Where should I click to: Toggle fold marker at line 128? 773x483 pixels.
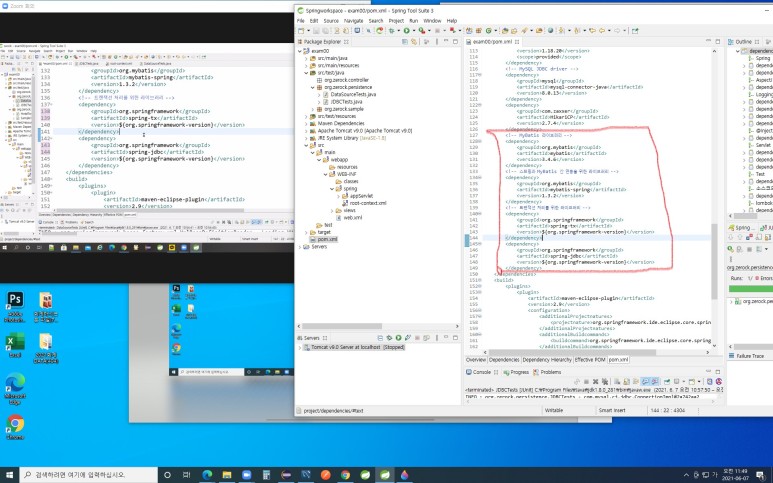(480, 141)
